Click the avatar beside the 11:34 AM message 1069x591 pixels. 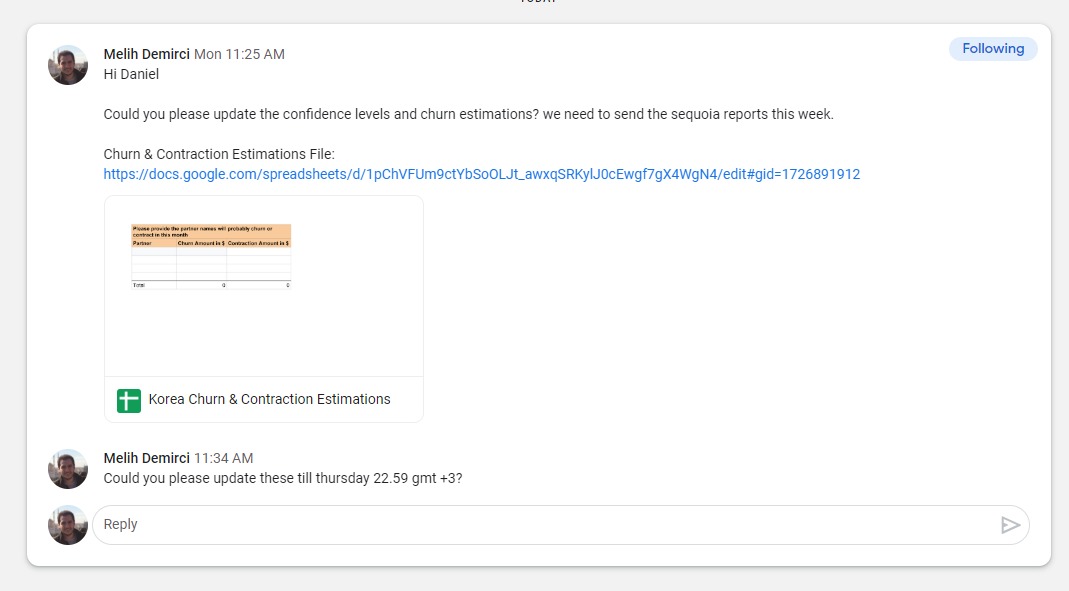pyautogui.click(x=68, y=469)
